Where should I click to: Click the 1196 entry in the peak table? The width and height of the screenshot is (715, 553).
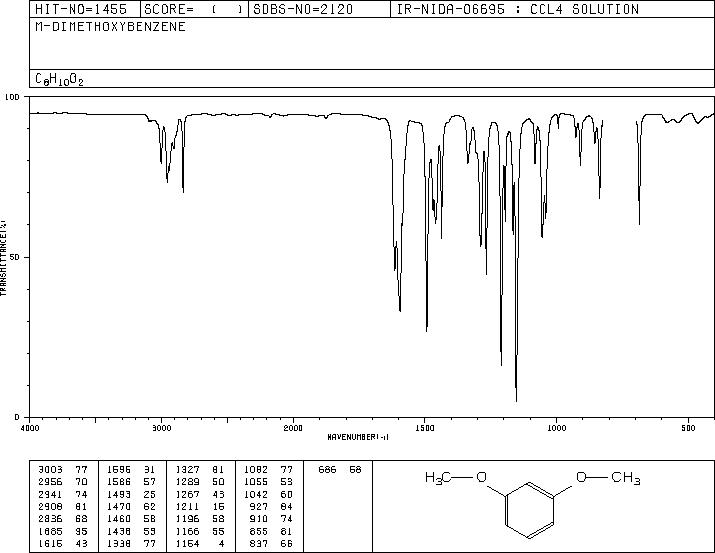pyautogui.click(x=187, y=519)
